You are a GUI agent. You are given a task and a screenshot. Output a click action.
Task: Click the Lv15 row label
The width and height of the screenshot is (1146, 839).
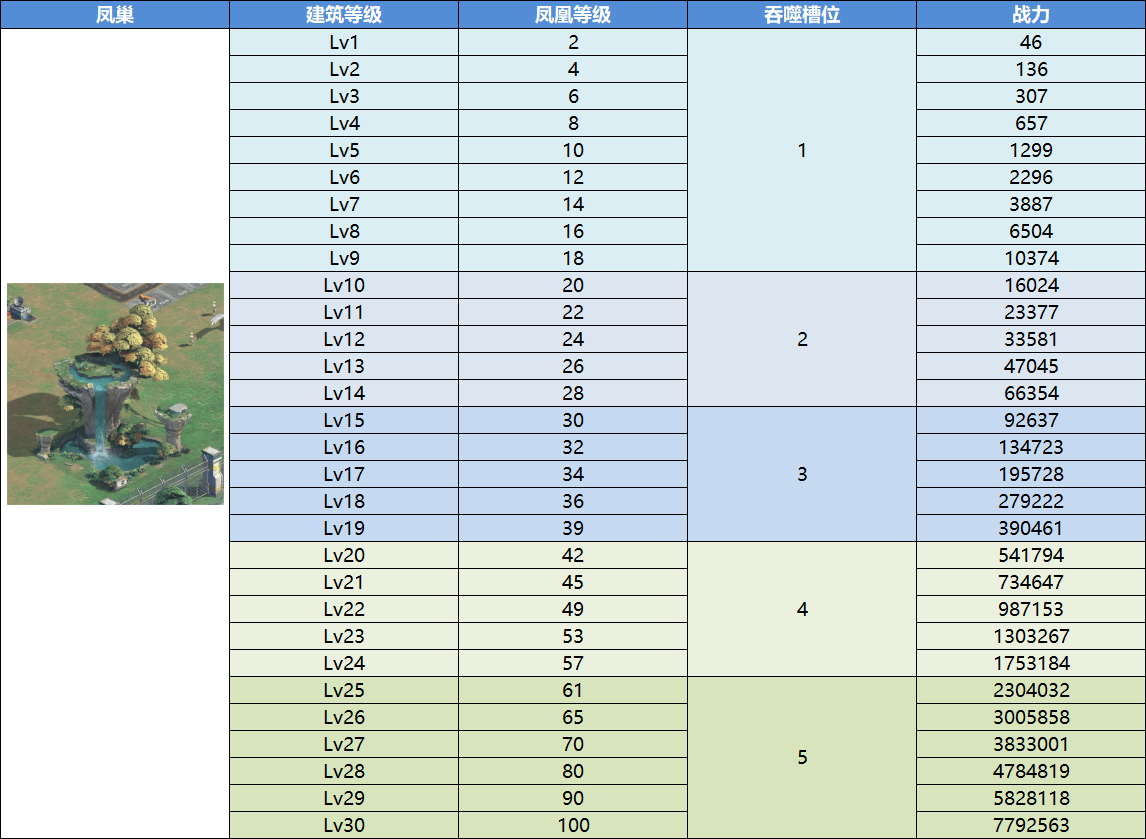343,420
